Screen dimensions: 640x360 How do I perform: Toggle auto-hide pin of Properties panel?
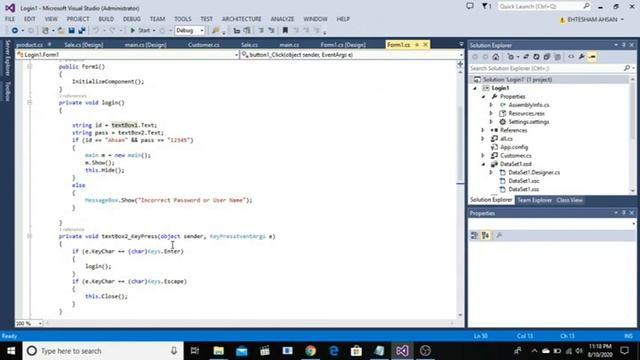pyautogui.click(x=624, y=213)
